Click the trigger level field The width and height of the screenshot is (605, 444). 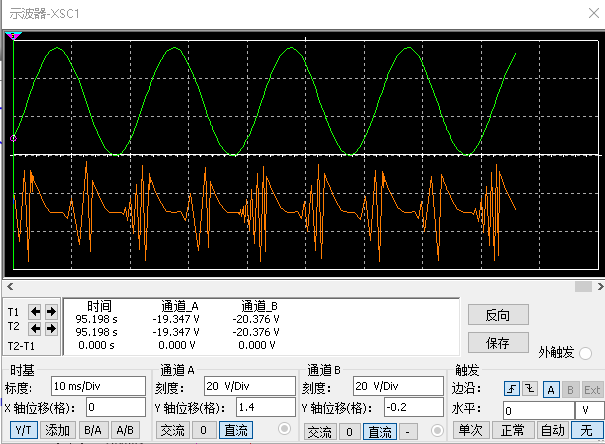(x=539, y=410)
